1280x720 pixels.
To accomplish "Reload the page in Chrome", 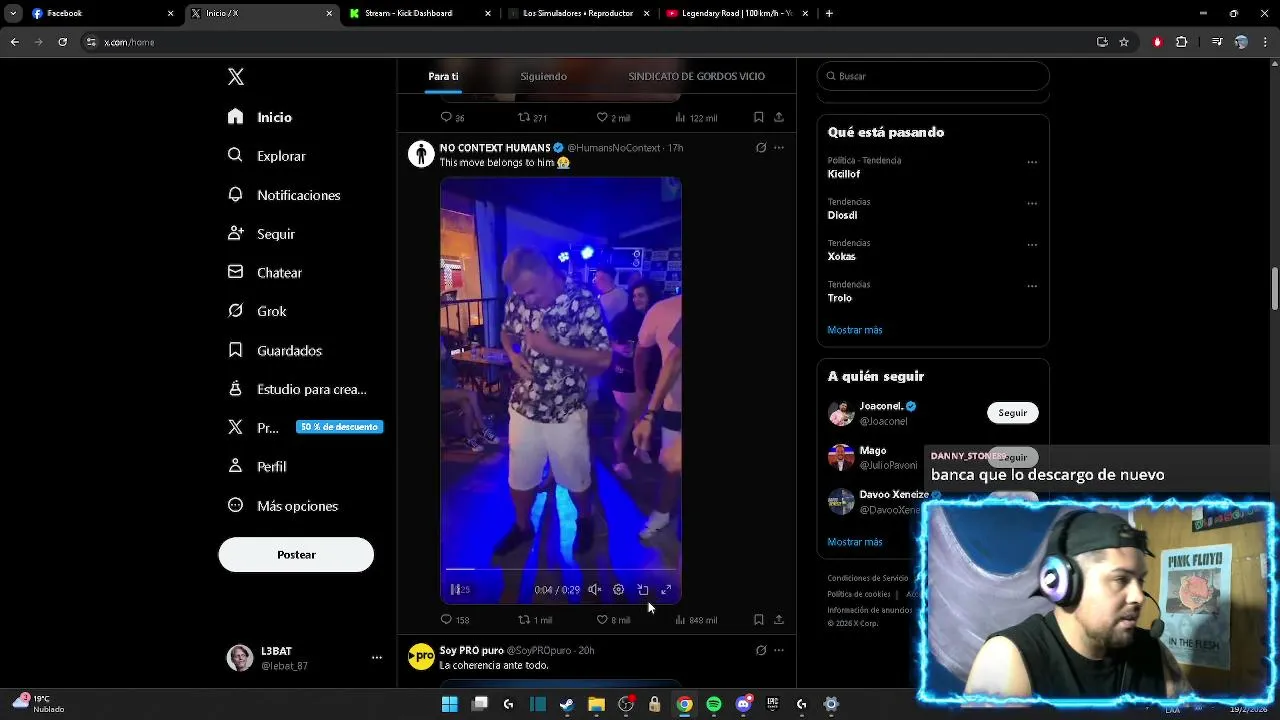I will pyautogui.click(x=62, y=42).
